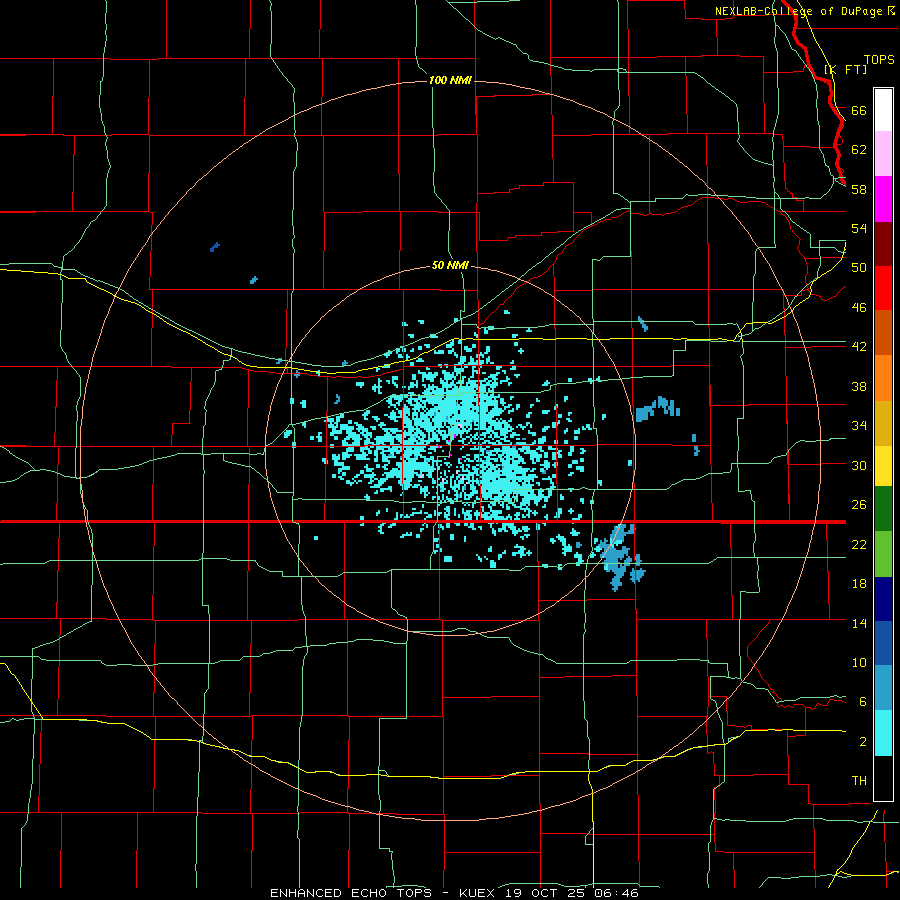Click the bright red swatch between 46 and 50

pyautogui.click(x=883, y=288)
